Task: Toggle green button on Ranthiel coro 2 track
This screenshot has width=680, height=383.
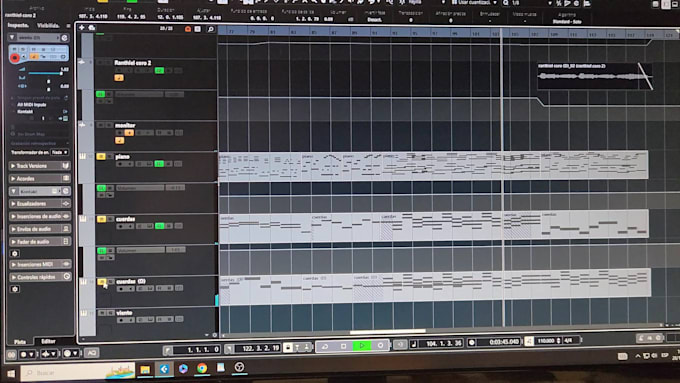Action: coord(159,70)
